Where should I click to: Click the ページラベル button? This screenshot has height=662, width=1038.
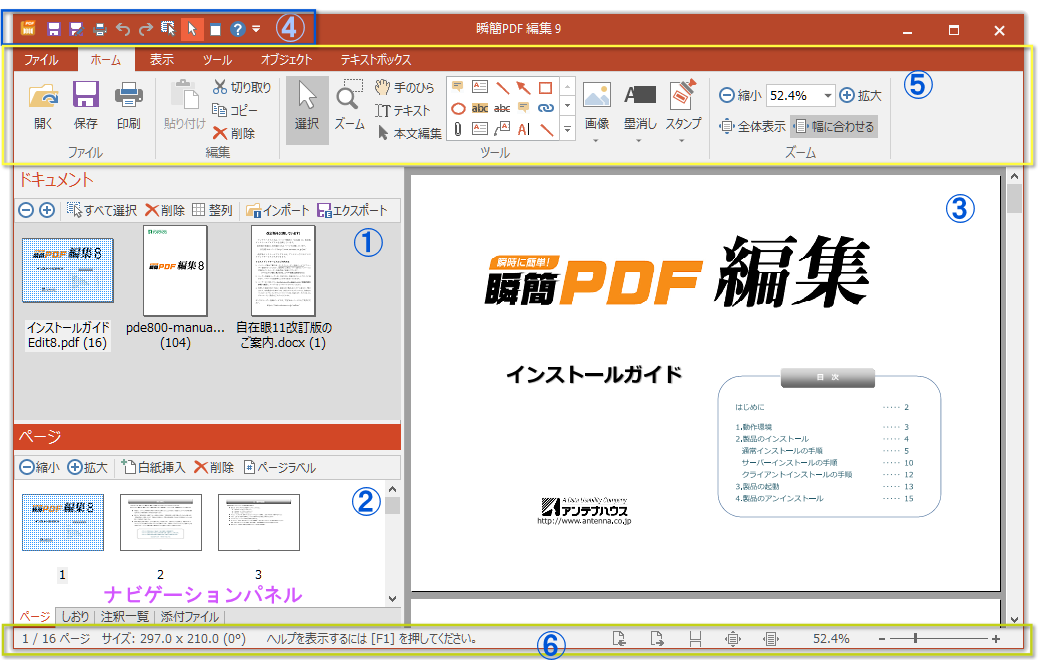(x=279, y=467)
